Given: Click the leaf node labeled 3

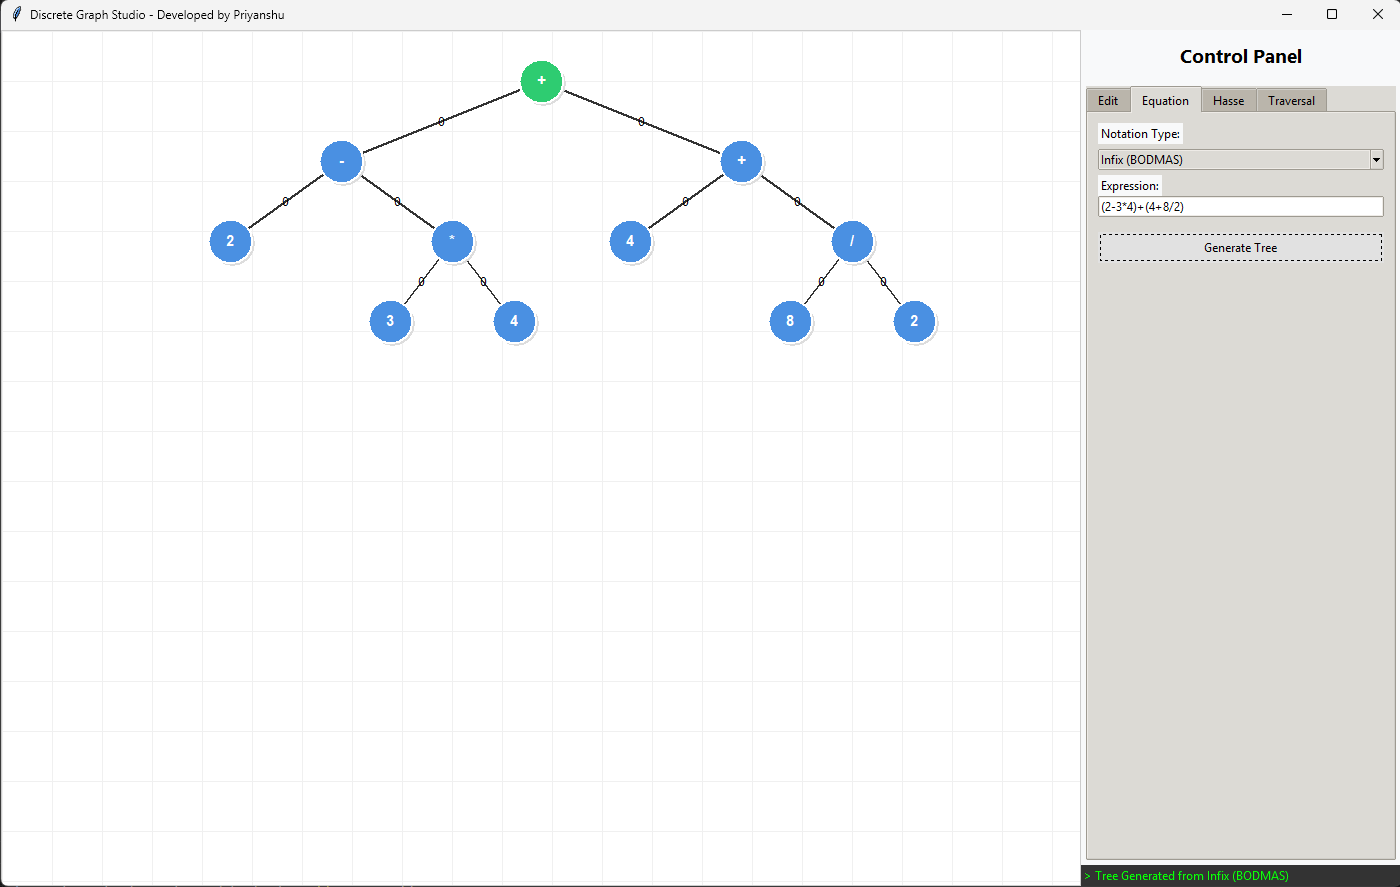Looking at the screenshot, I should 390,321.
